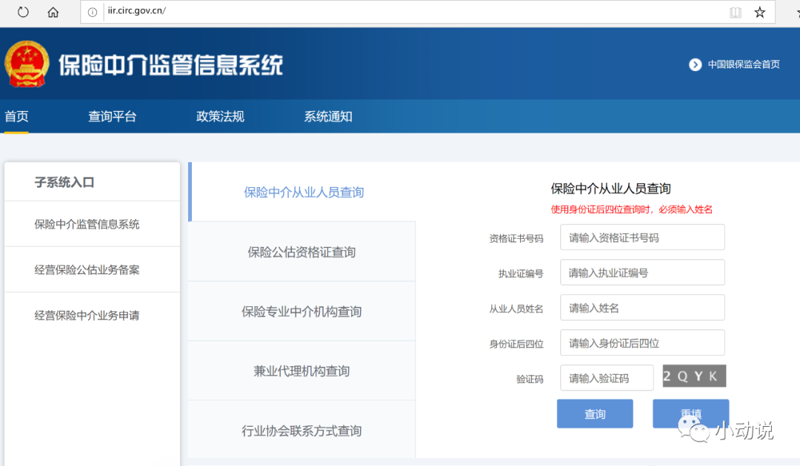
Task: Select the 保险中介从业人员查询 tab
Action: pos(302,192)
